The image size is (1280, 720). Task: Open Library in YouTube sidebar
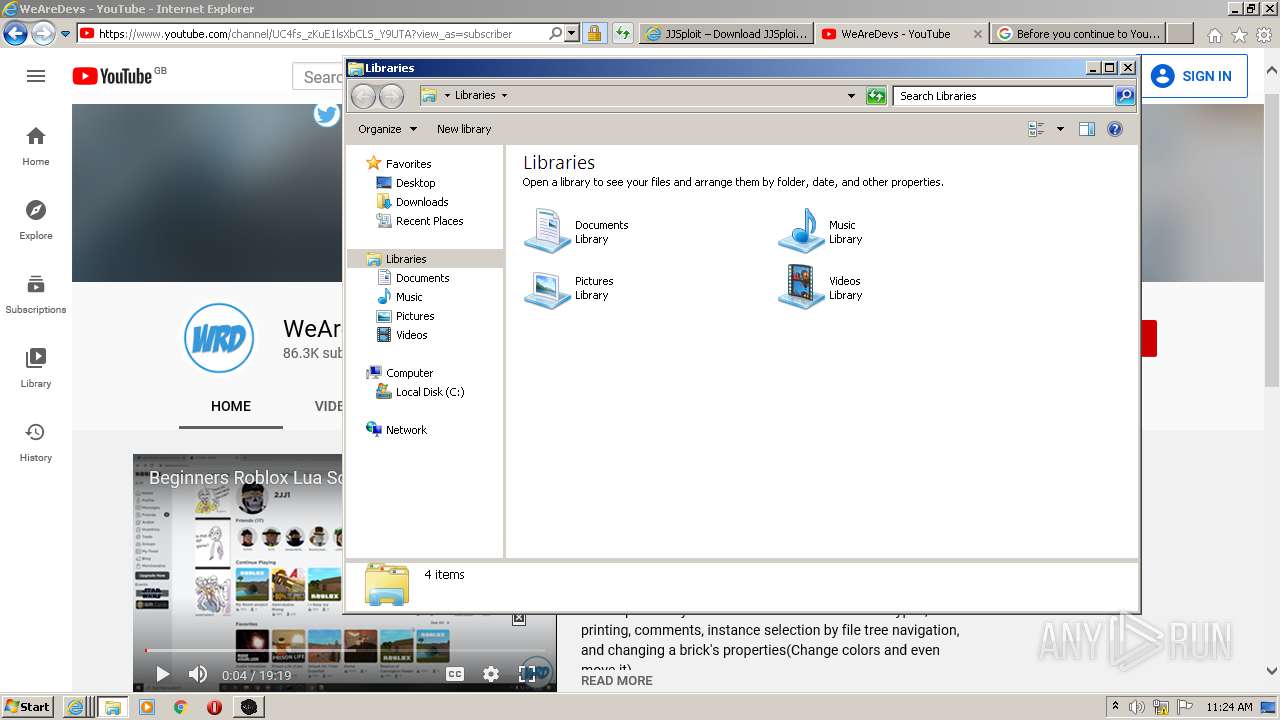click(36, 368)
